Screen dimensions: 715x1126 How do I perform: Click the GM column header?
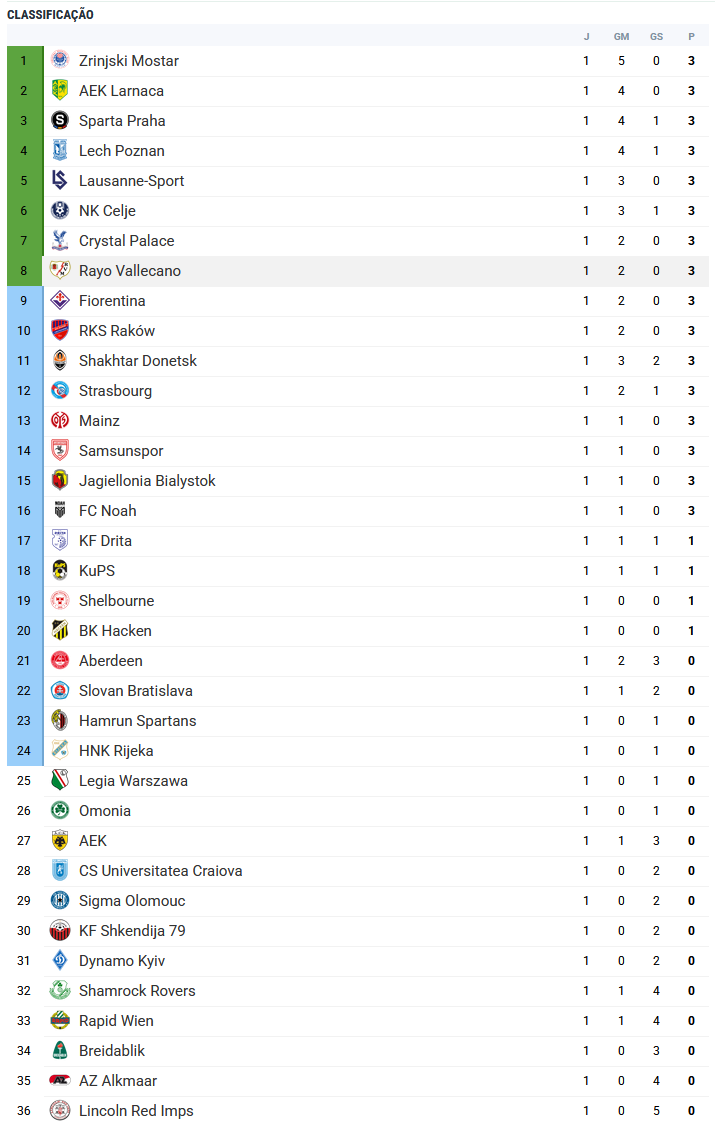621,37
